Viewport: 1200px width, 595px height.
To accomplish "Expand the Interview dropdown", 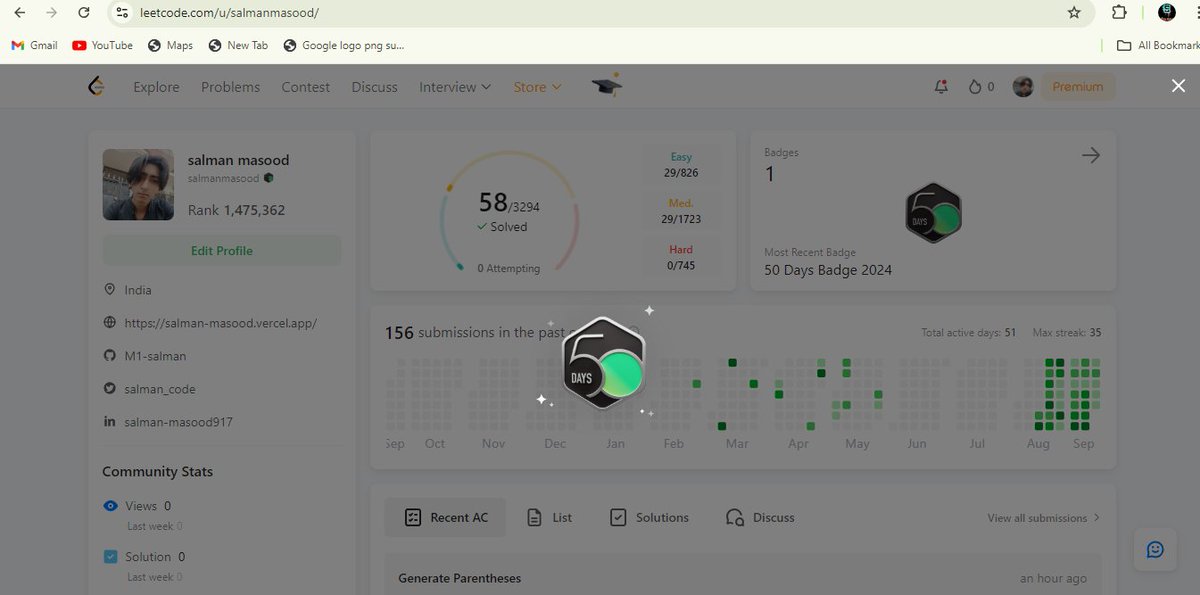I will pos(455,87).
